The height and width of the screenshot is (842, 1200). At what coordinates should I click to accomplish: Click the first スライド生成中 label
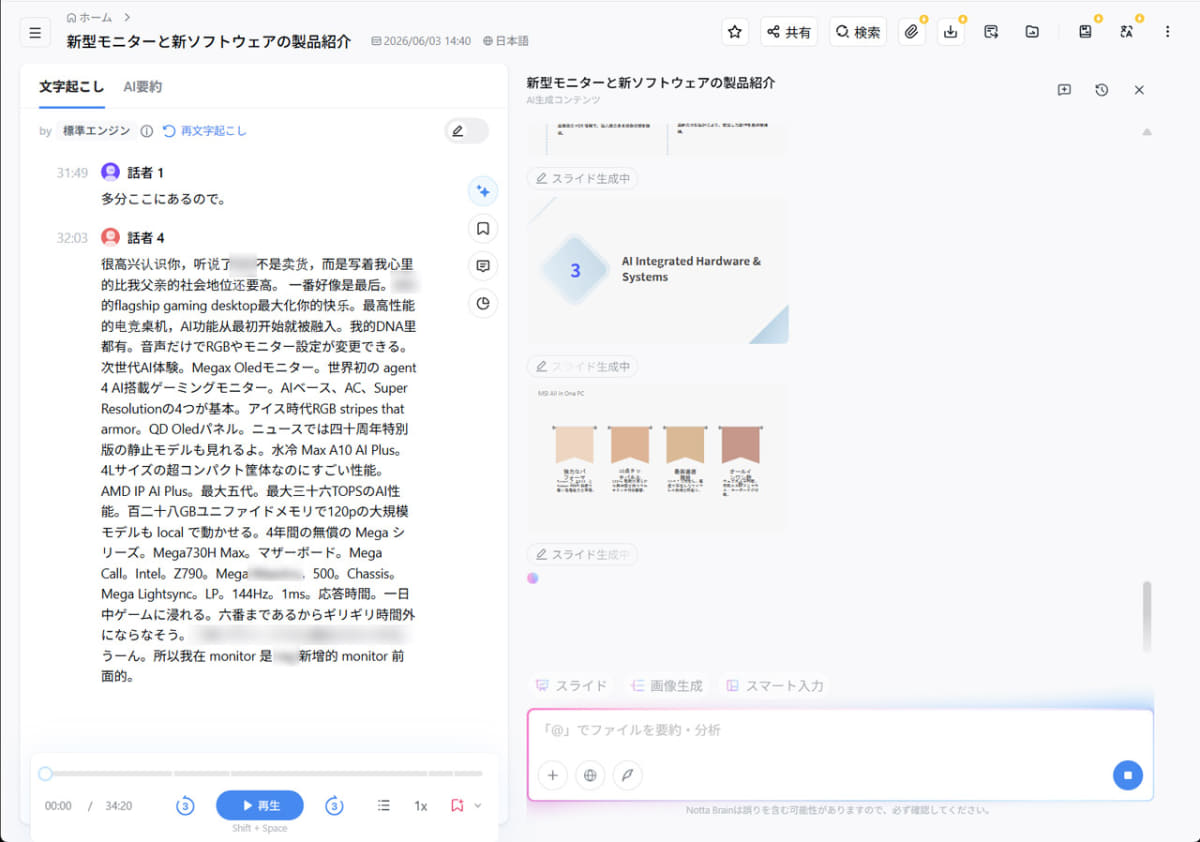582,179
